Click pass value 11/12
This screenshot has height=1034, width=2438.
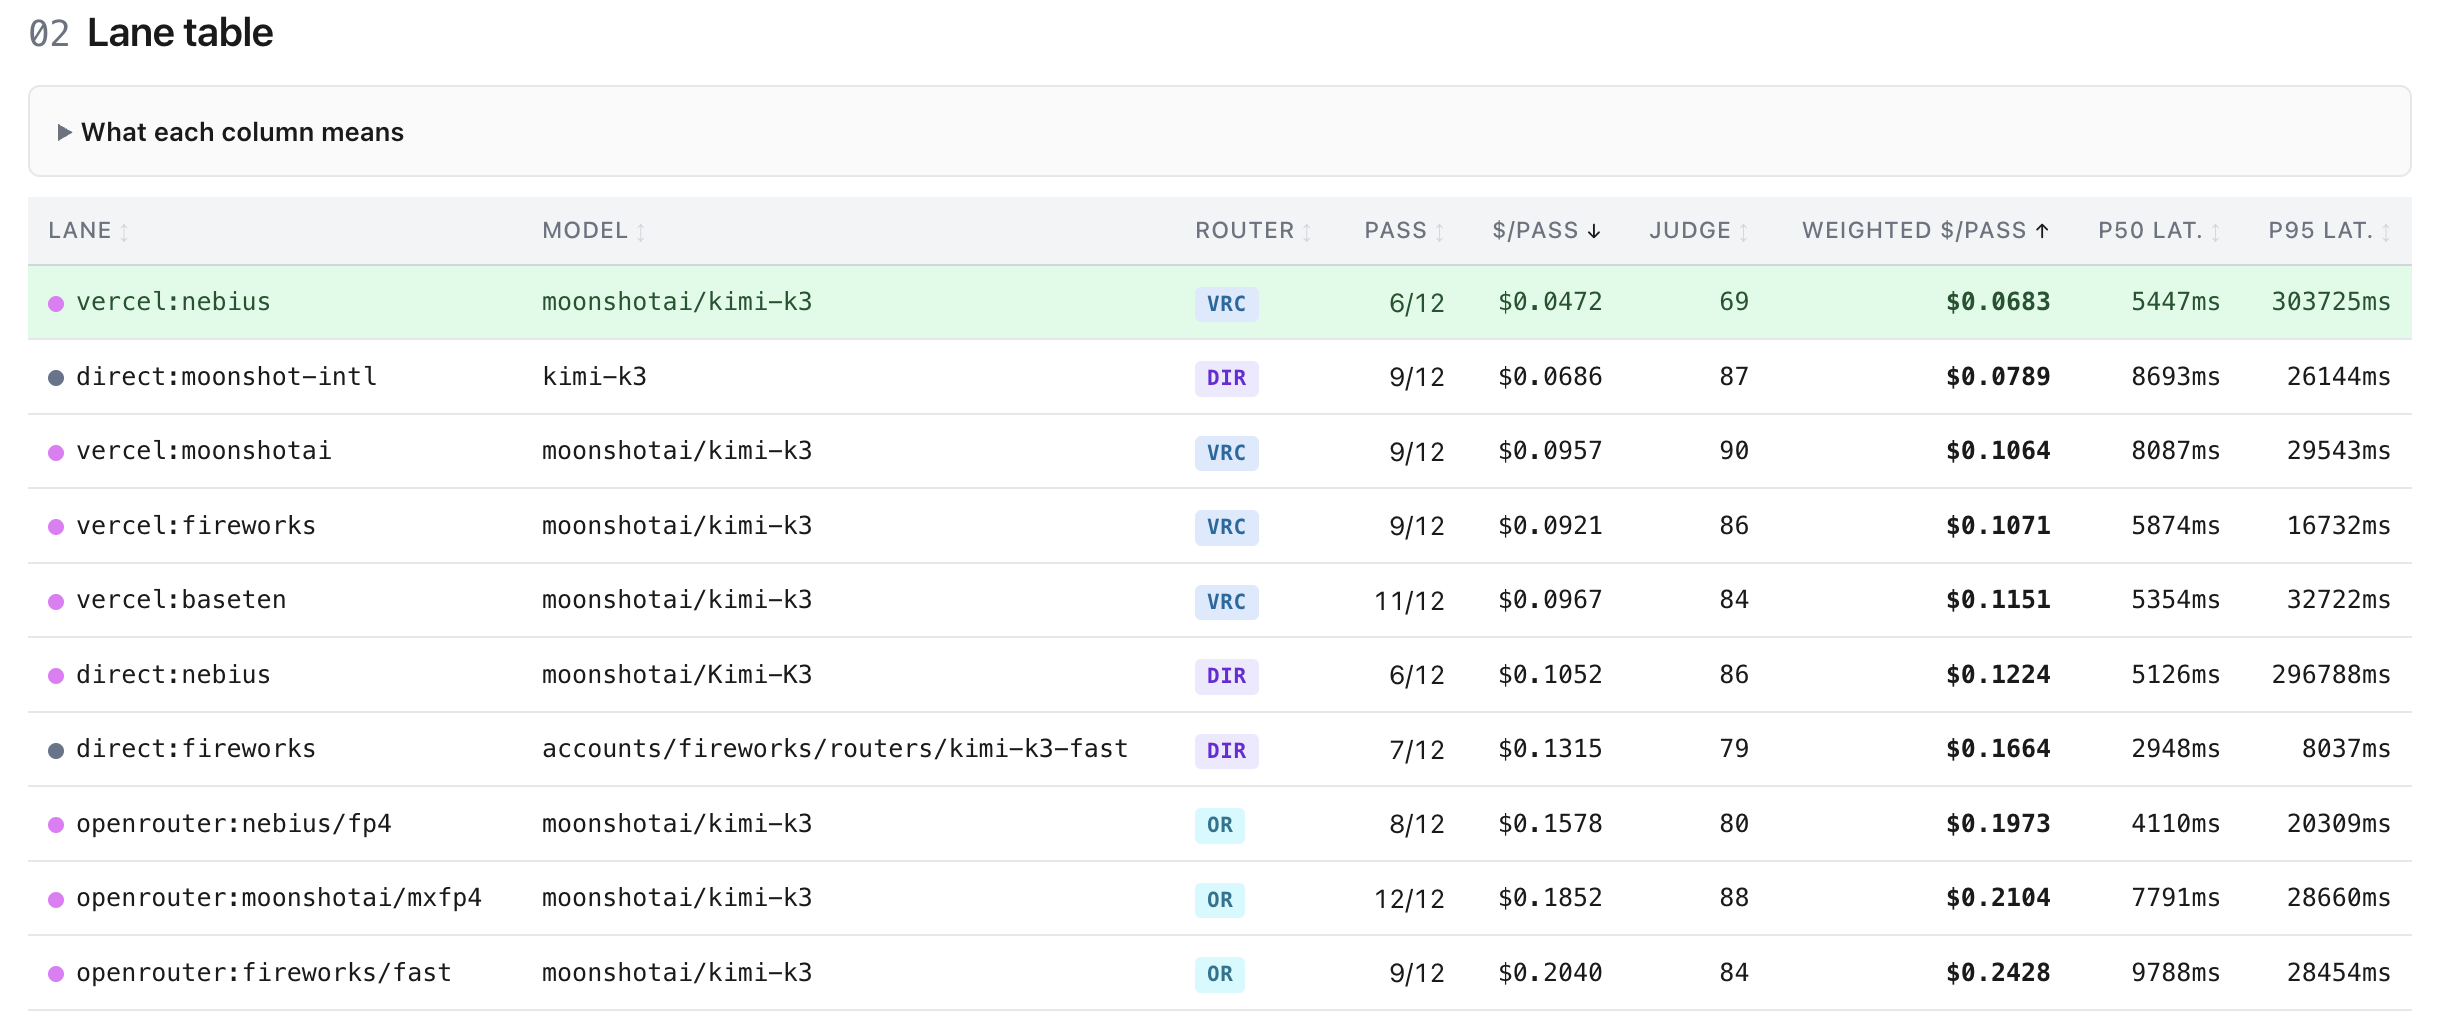pos(1409,601)
